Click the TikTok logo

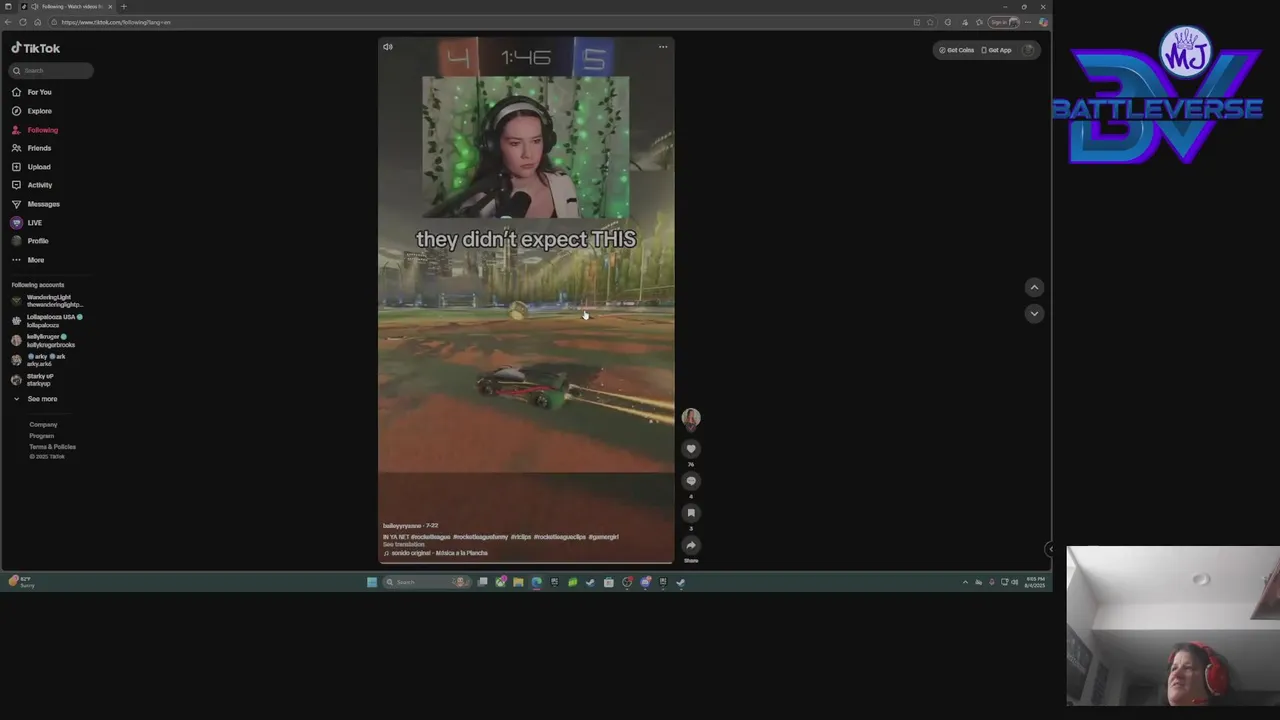pyautogui.click(x=36, y=48)
